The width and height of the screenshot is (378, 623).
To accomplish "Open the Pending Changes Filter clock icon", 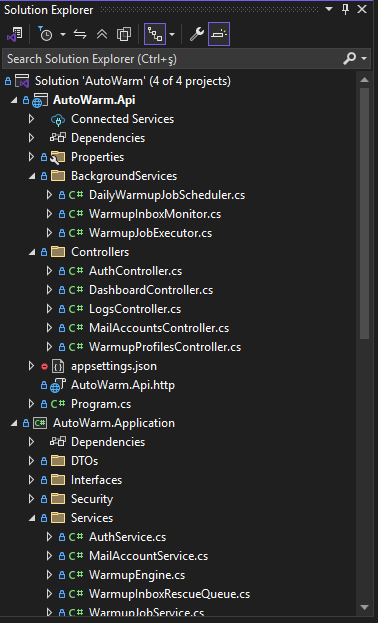I will click(x=45, y=35).
